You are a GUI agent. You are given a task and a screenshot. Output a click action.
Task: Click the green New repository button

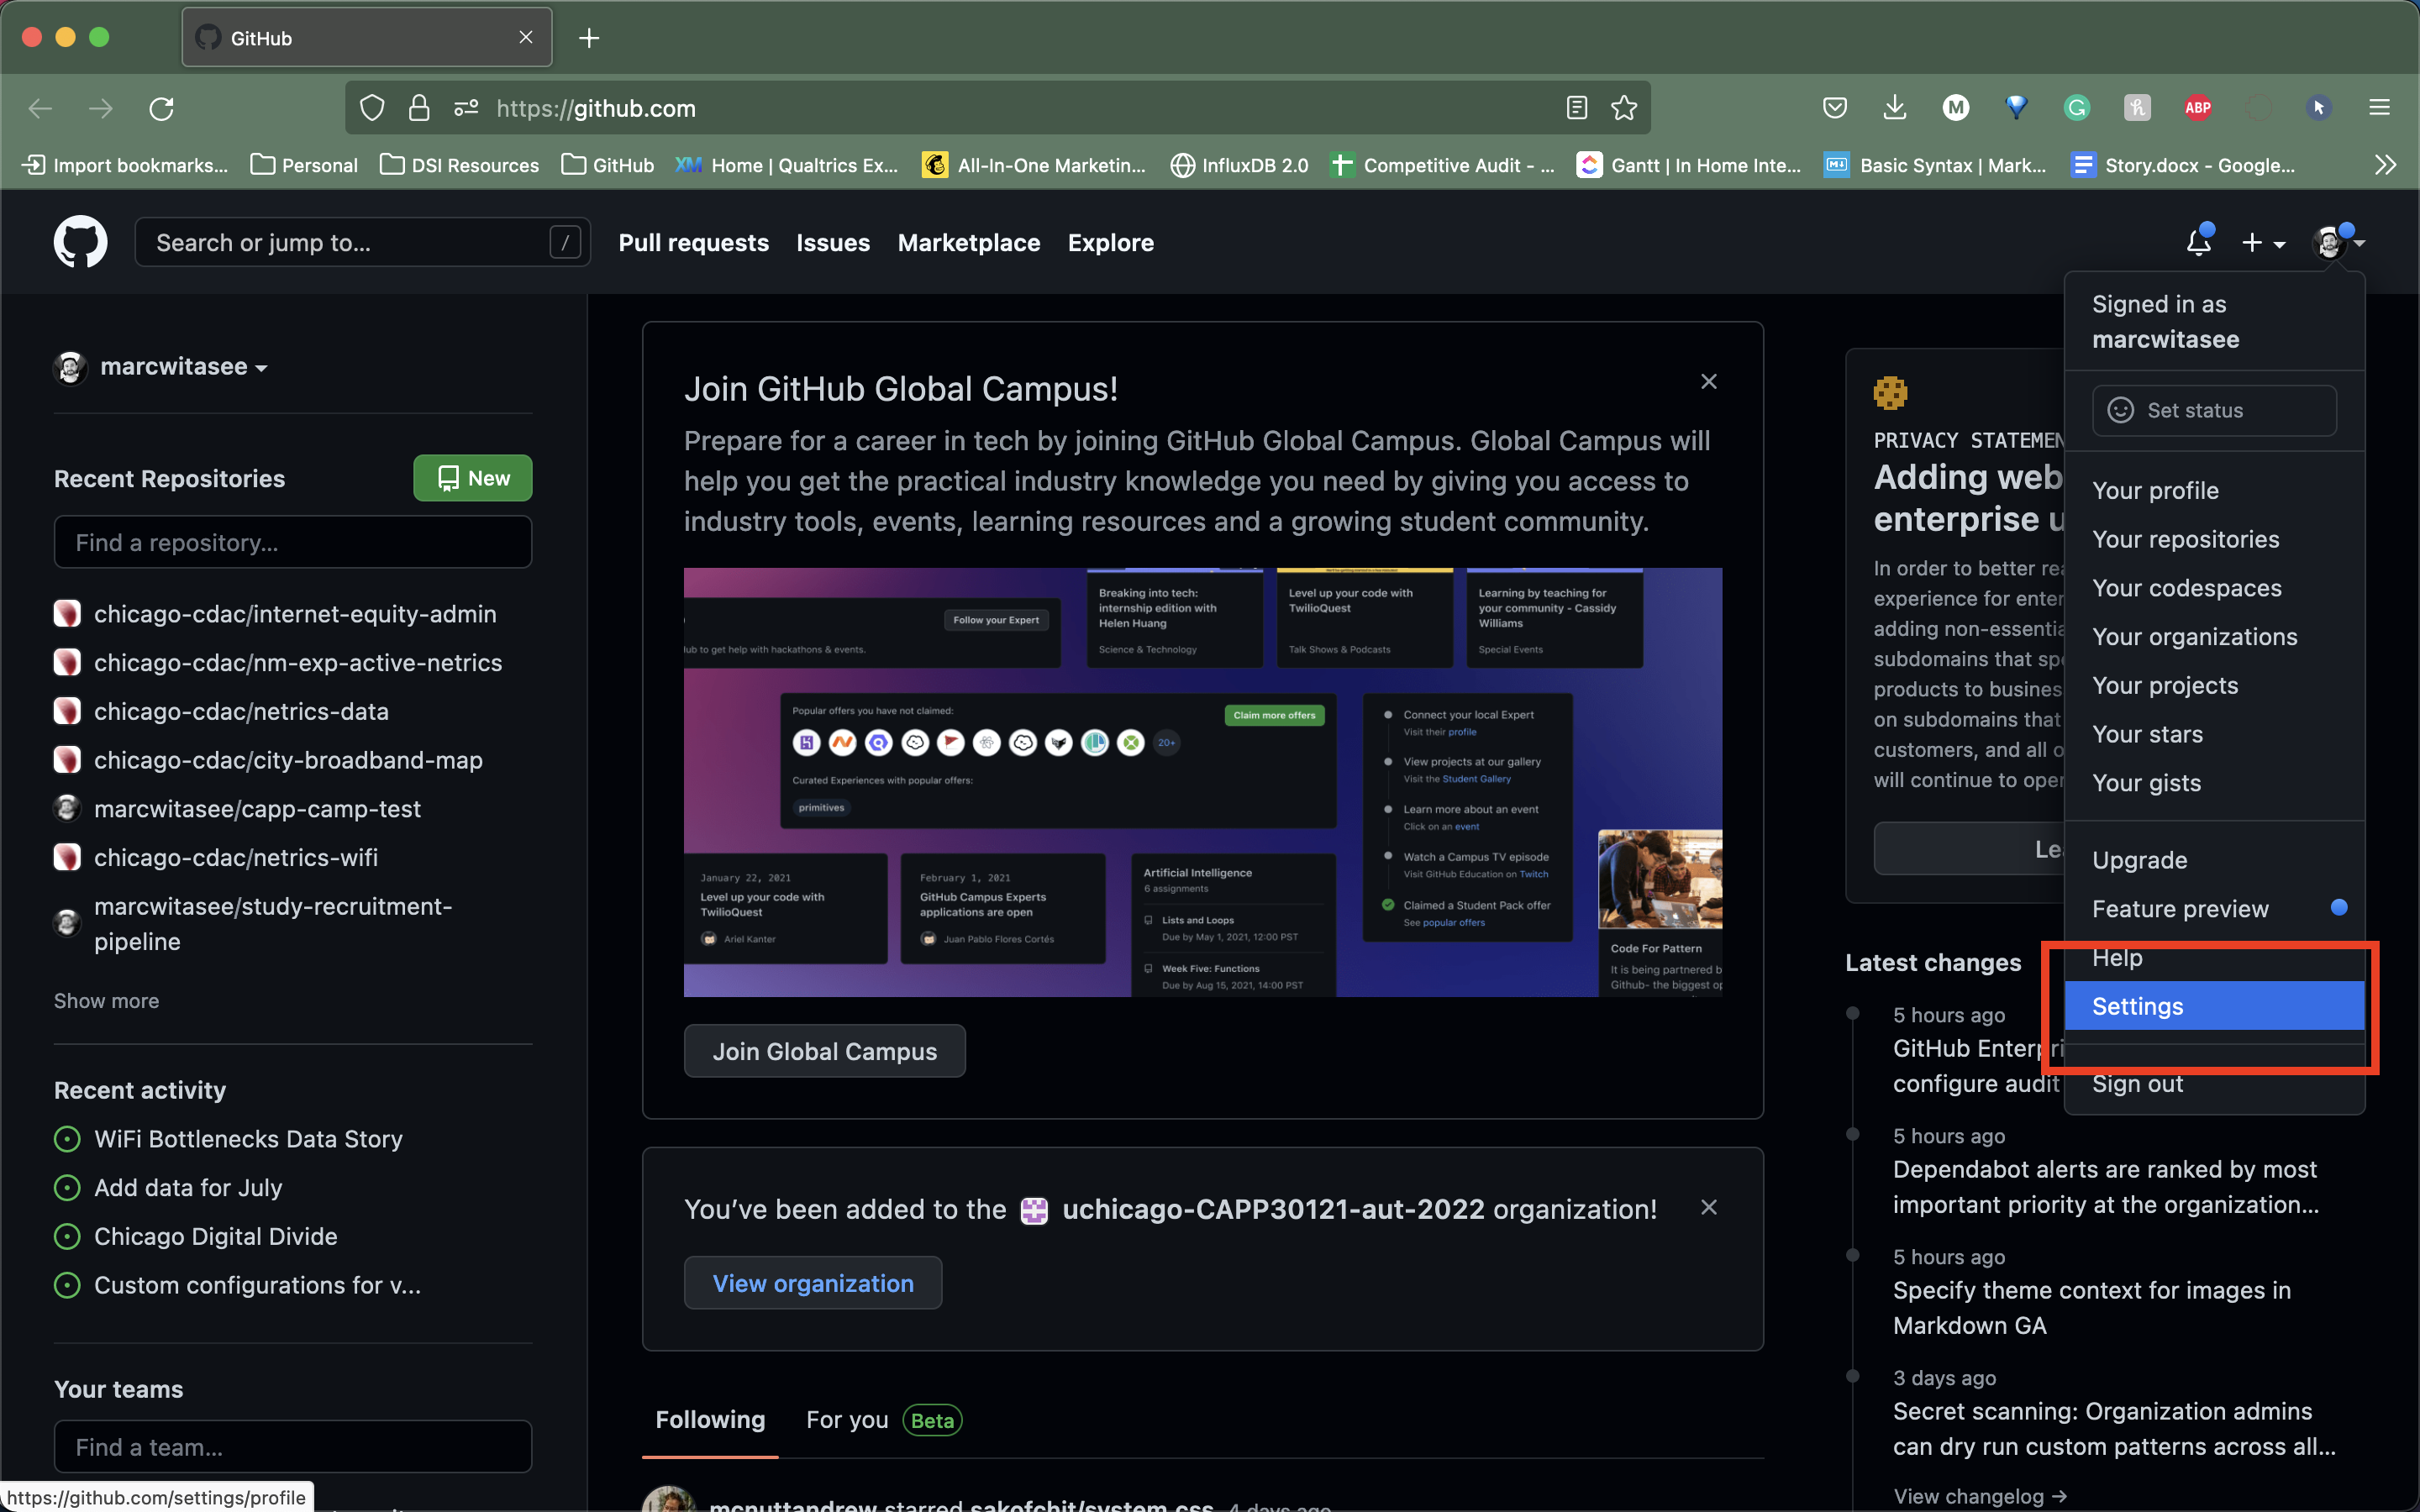click(473, 478)
